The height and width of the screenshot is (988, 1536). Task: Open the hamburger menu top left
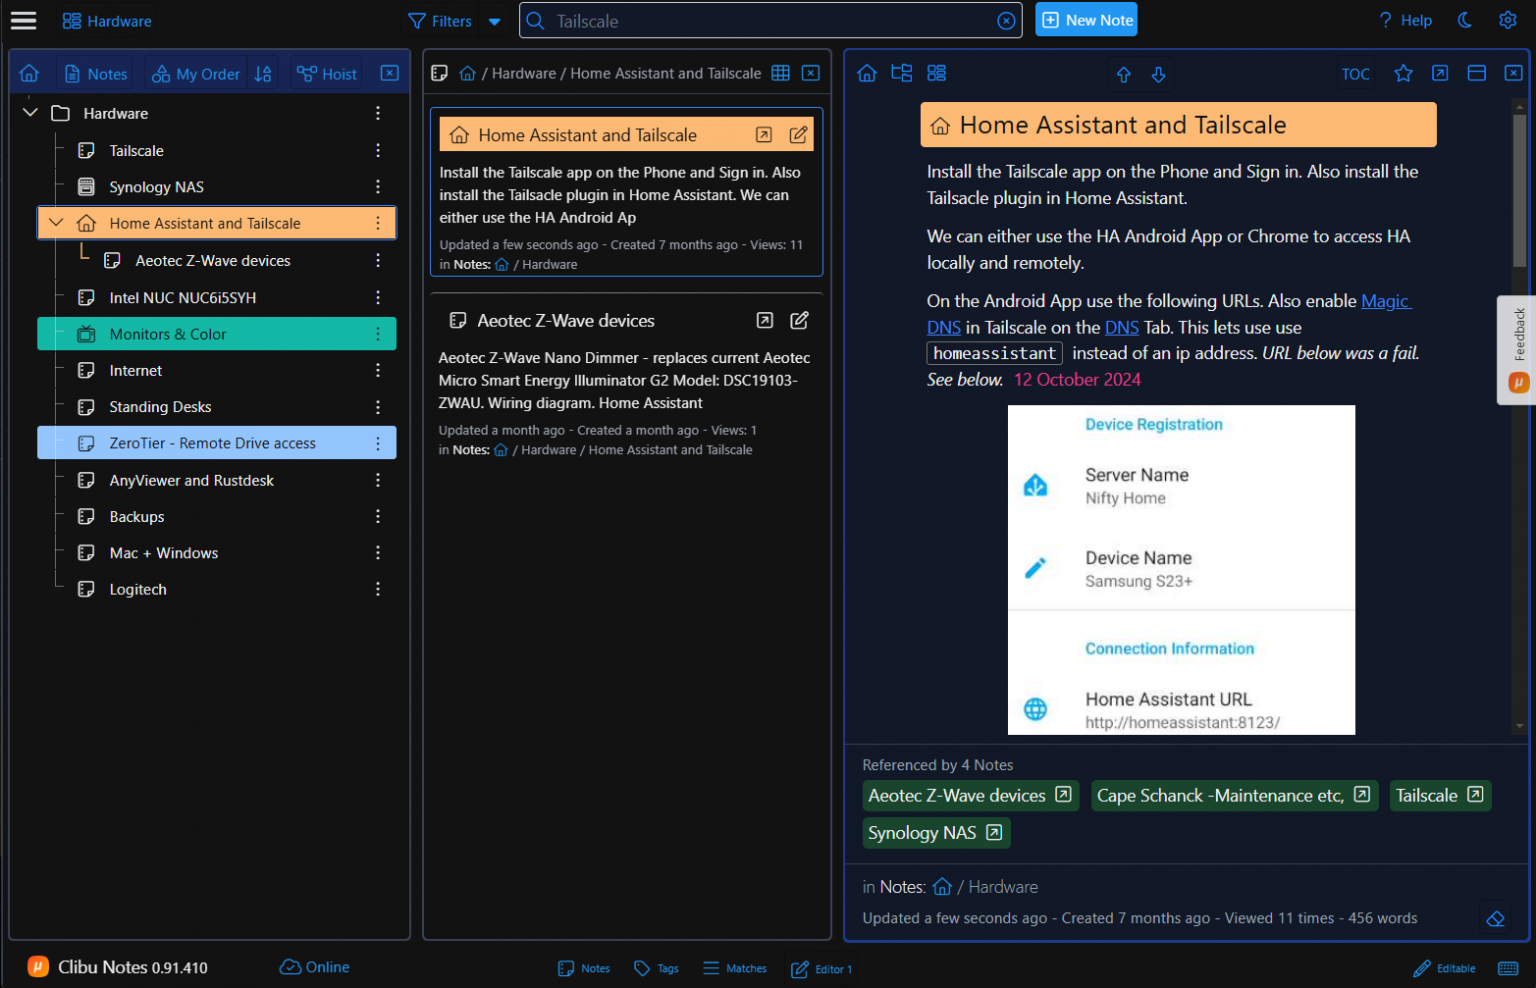[x=23, y=20]
